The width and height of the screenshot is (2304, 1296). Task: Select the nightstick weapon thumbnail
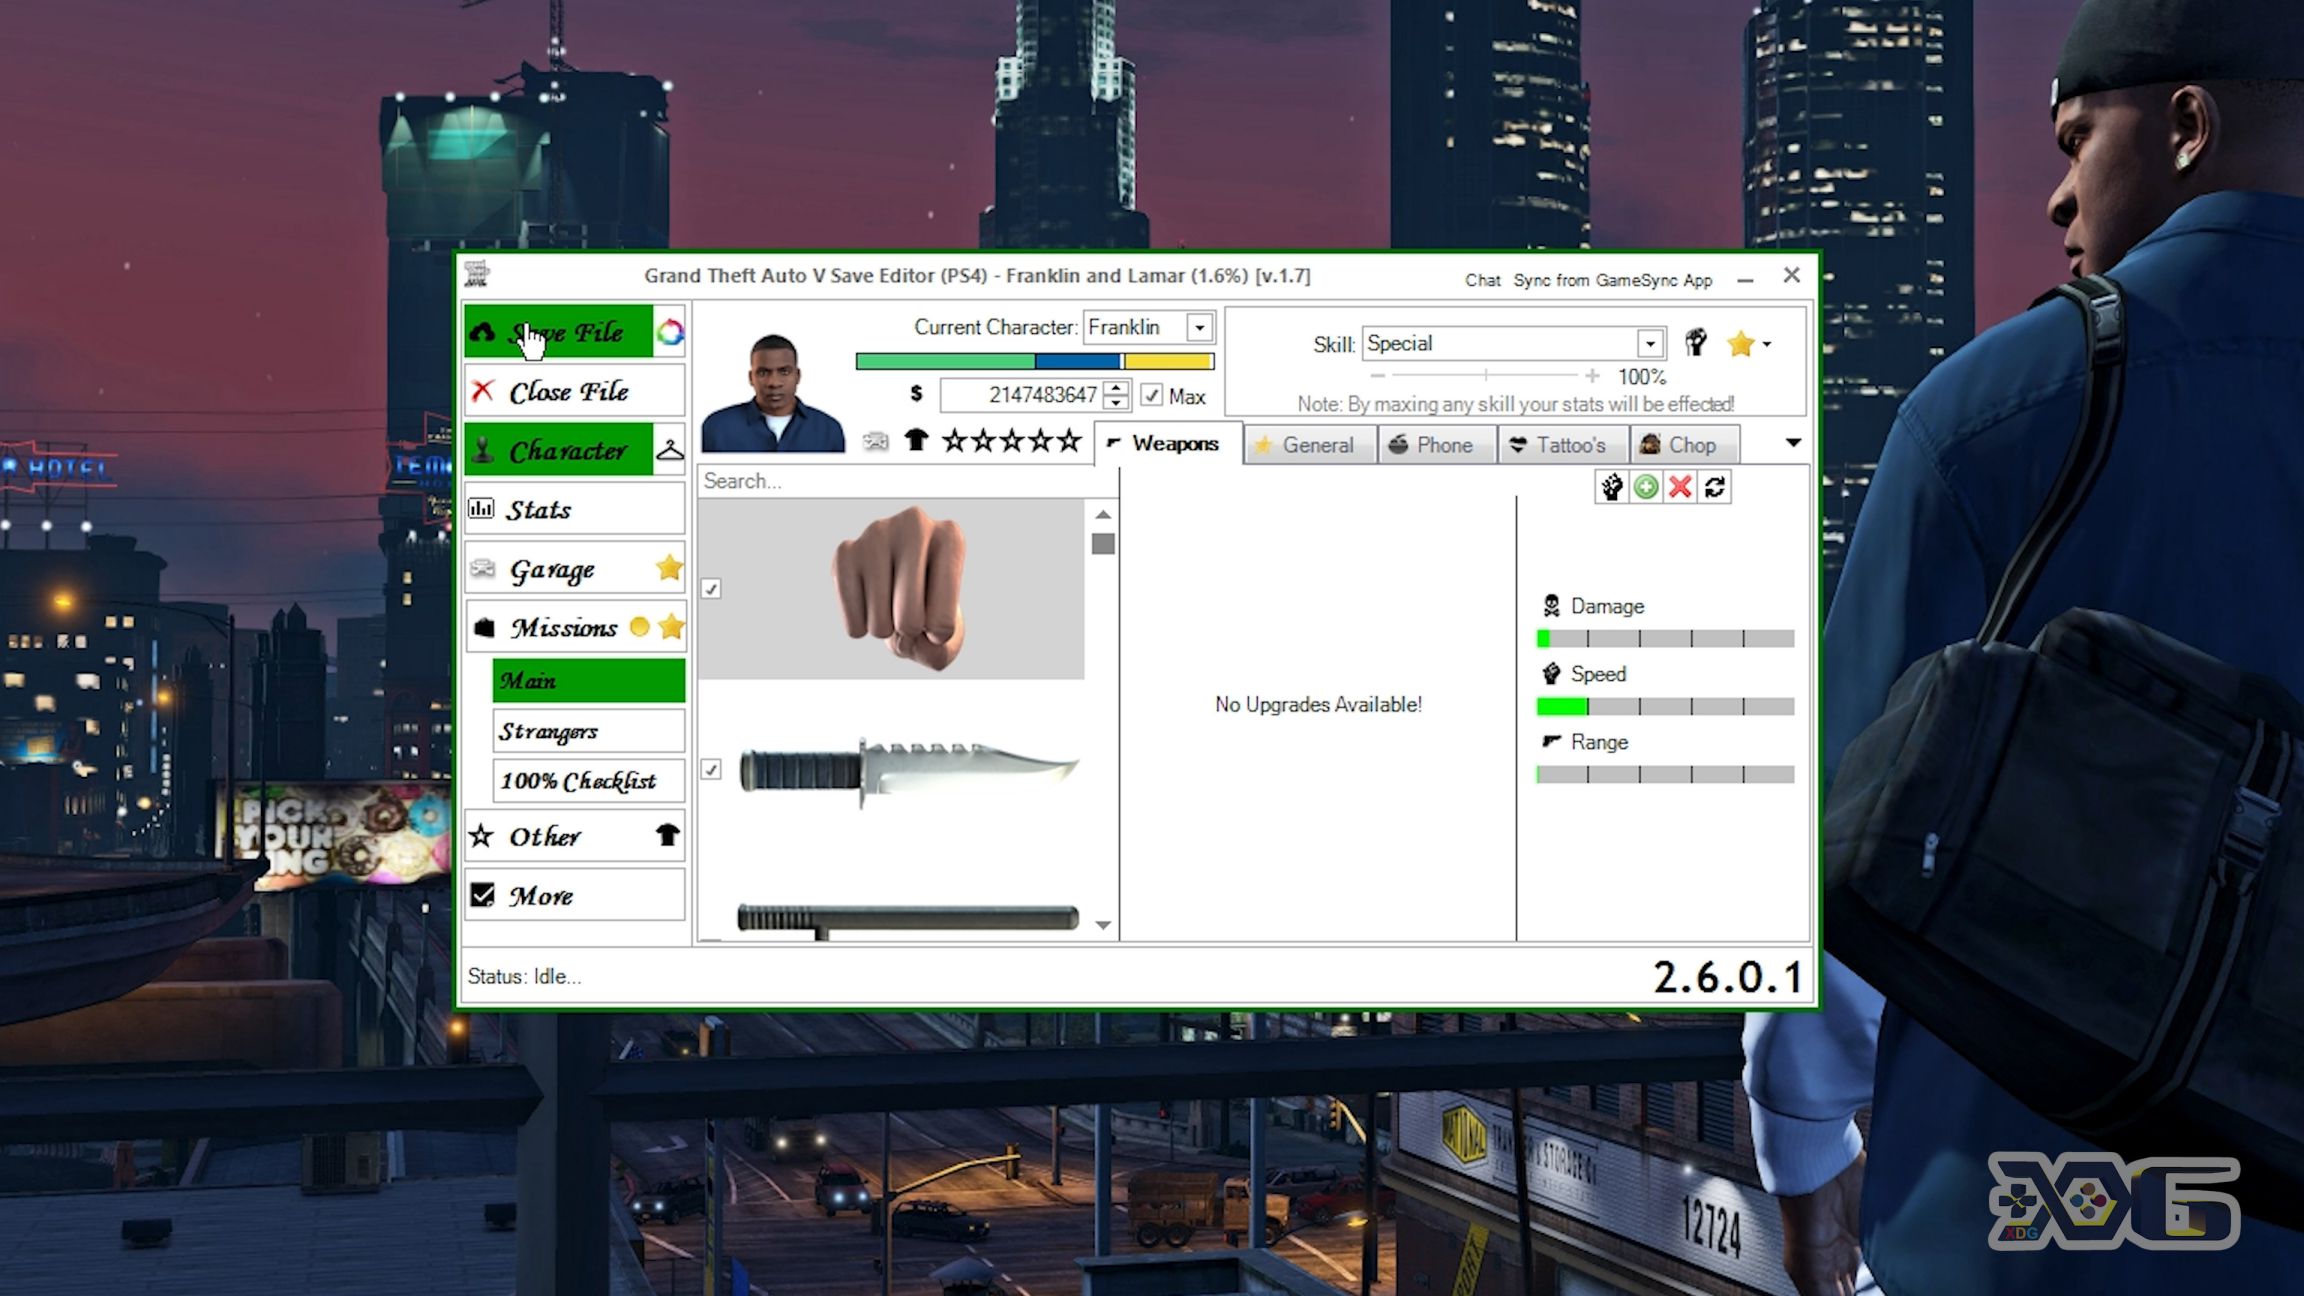[908, 920]
